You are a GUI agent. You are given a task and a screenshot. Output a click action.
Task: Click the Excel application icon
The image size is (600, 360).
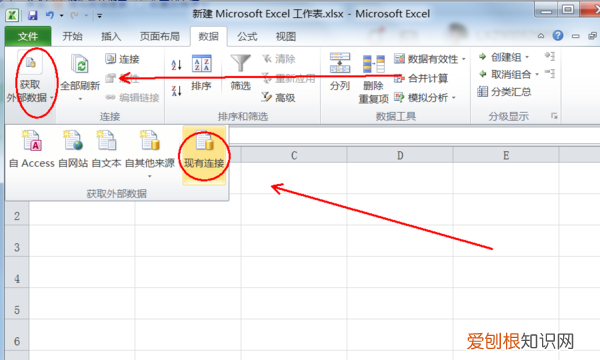tap(12, 15)
